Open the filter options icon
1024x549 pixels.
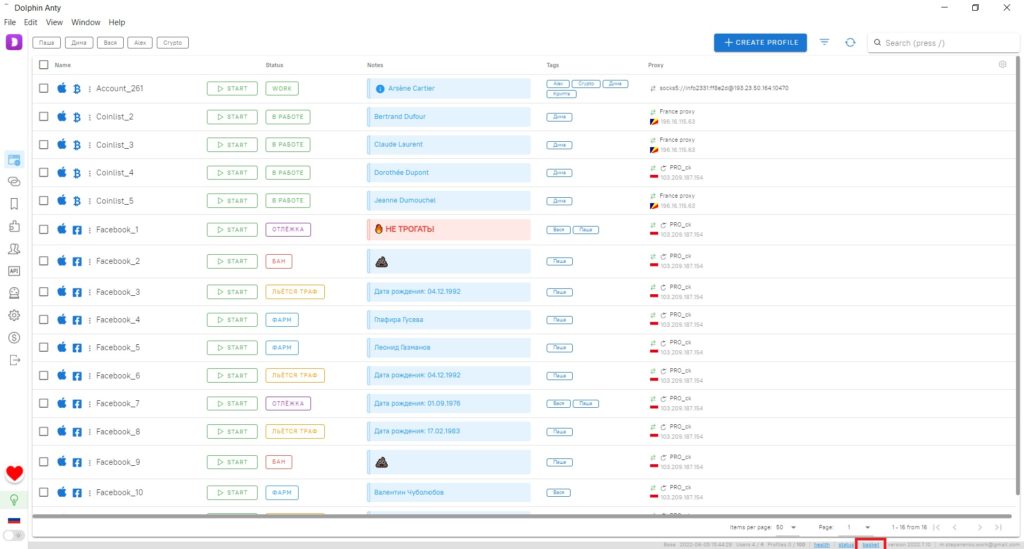click(x=824, y=42)
